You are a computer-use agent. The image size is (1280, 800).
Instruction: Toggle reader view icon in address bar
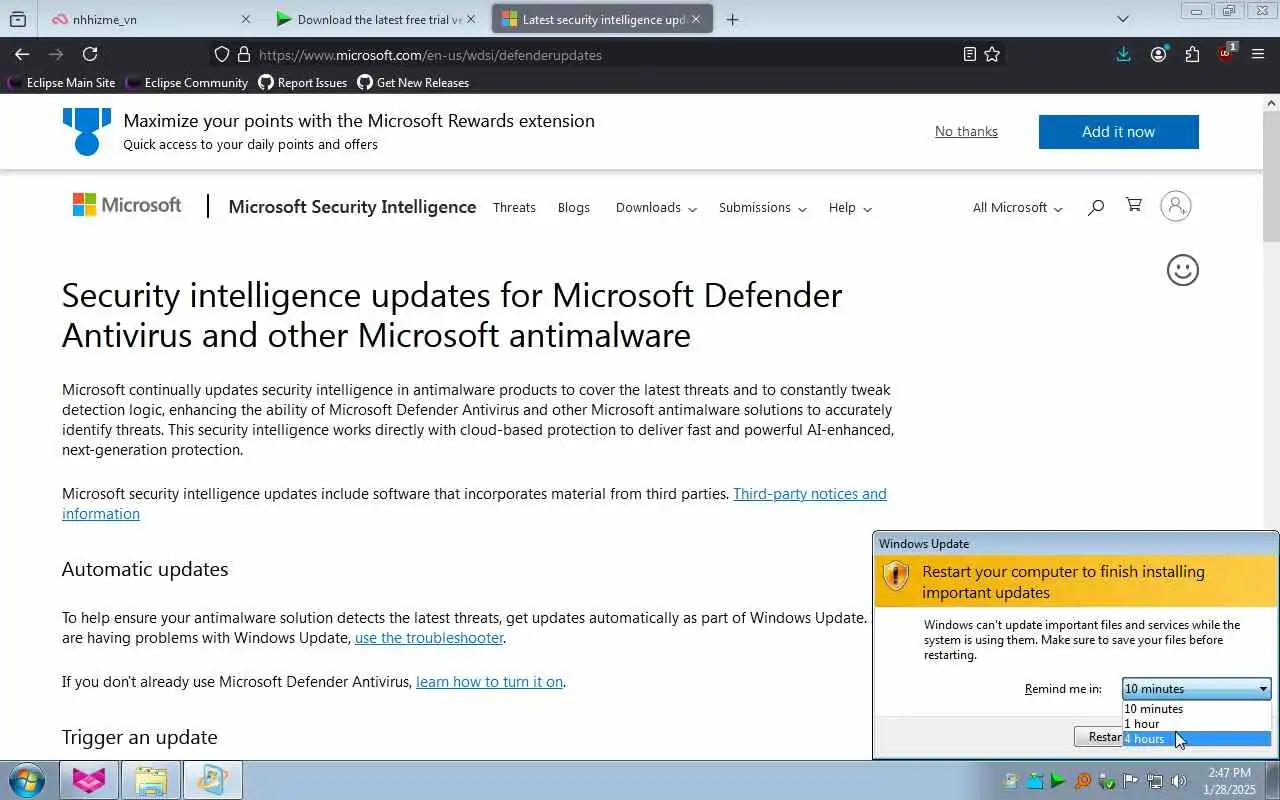[x=969, y=55]
